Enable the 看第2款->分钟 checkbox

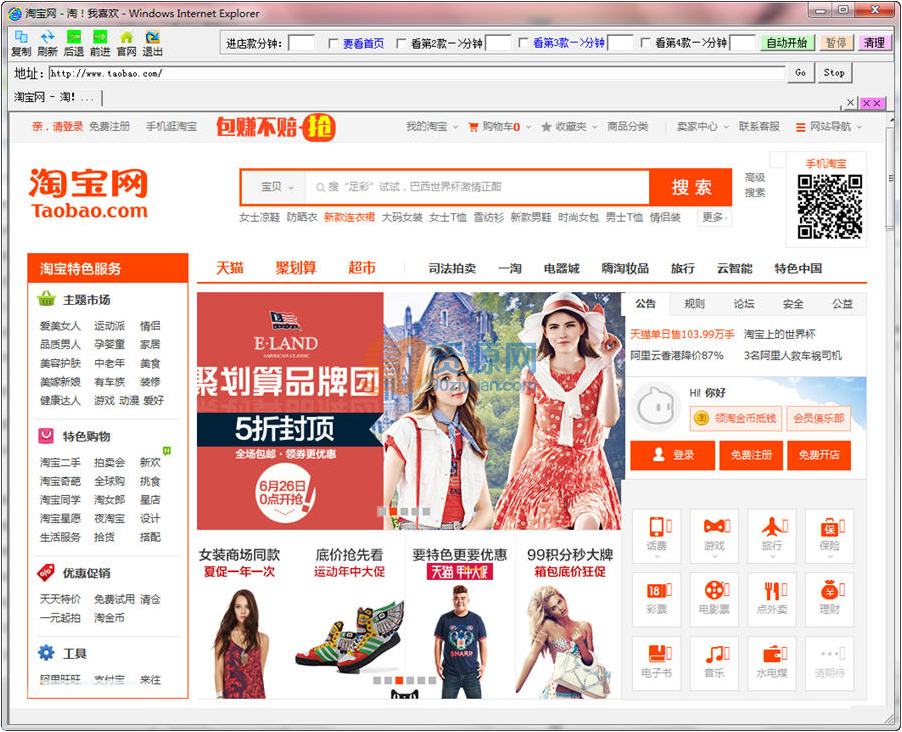pos(401,43)
